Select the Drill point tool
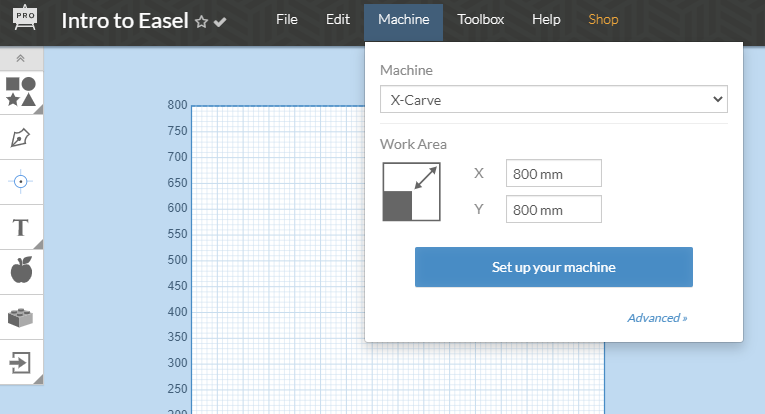Image resolution: width=765 pixels, height=414 pixels. click(21, 182)
